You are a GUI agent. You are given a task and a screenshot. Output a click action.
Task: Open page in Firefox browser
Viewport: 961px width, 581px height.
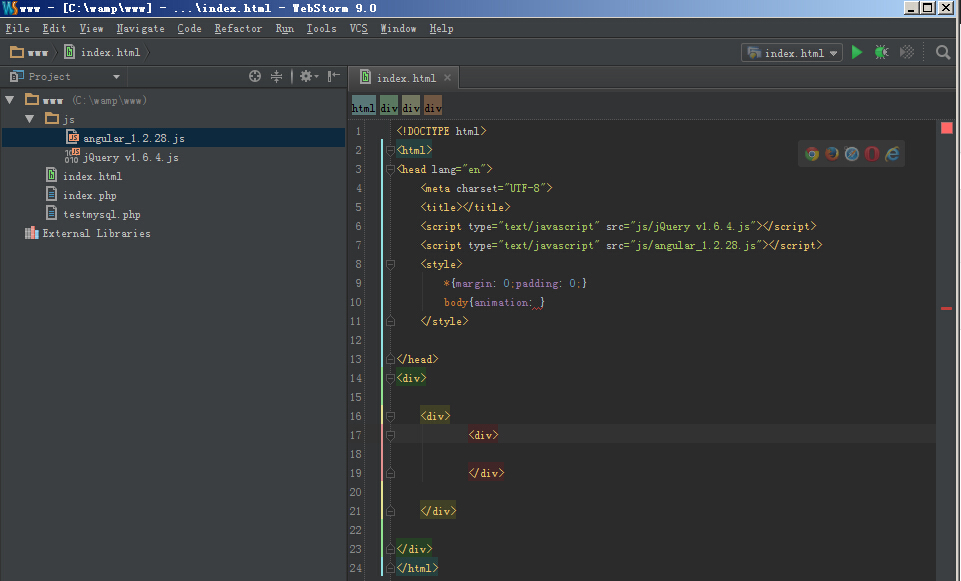coord(832,154)
